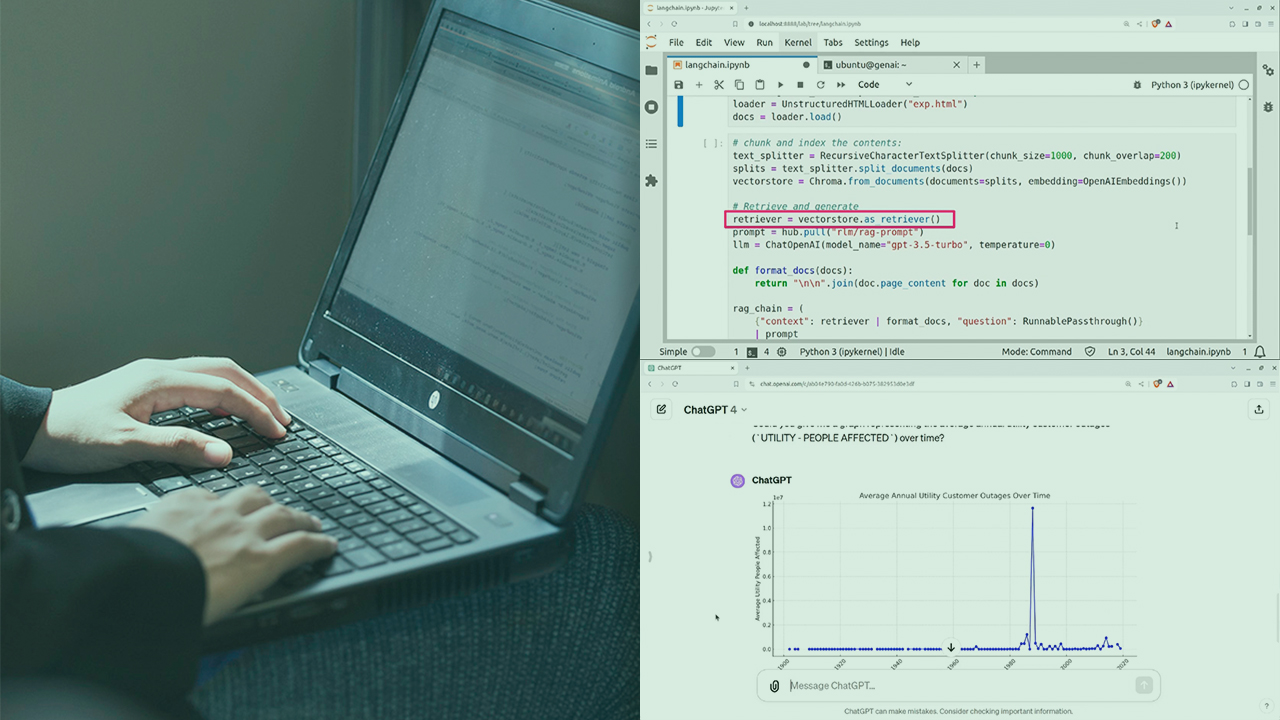Open the Settings menu in JupyterLab

tap(871, 43)
